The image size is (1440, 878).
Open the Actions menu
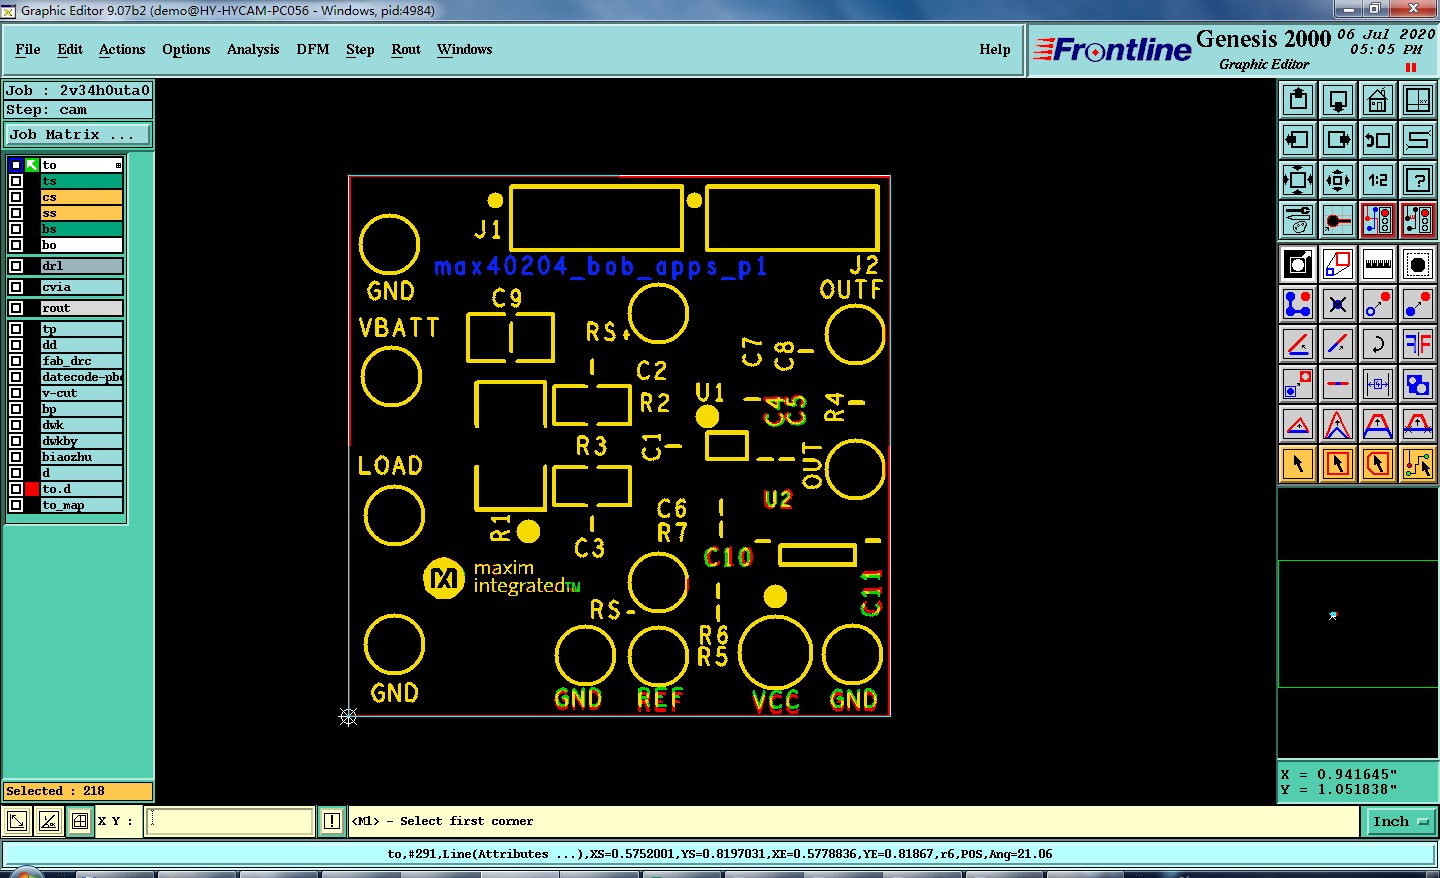point(122,49)
